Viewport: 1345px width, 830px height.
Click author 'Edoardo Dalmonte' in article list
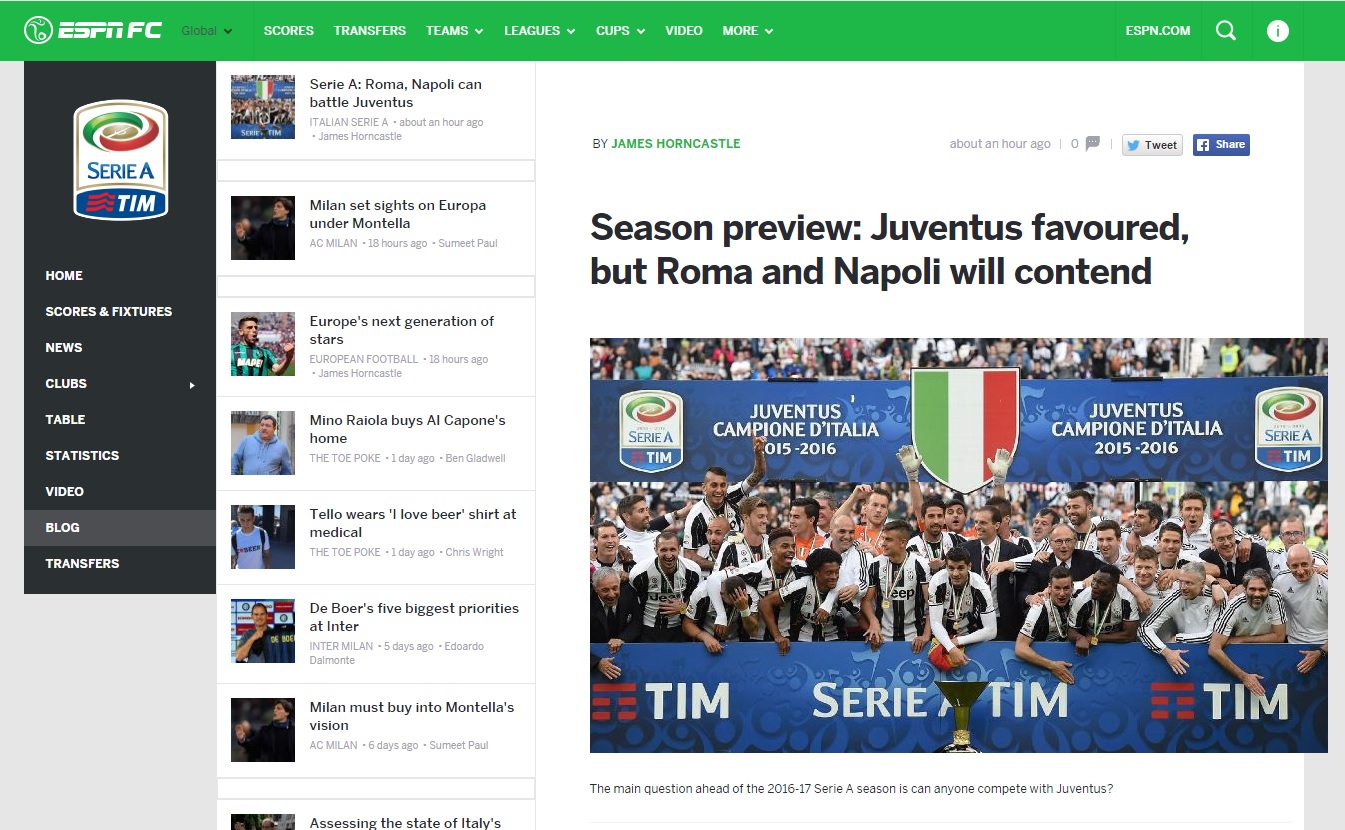coord(396,653)
